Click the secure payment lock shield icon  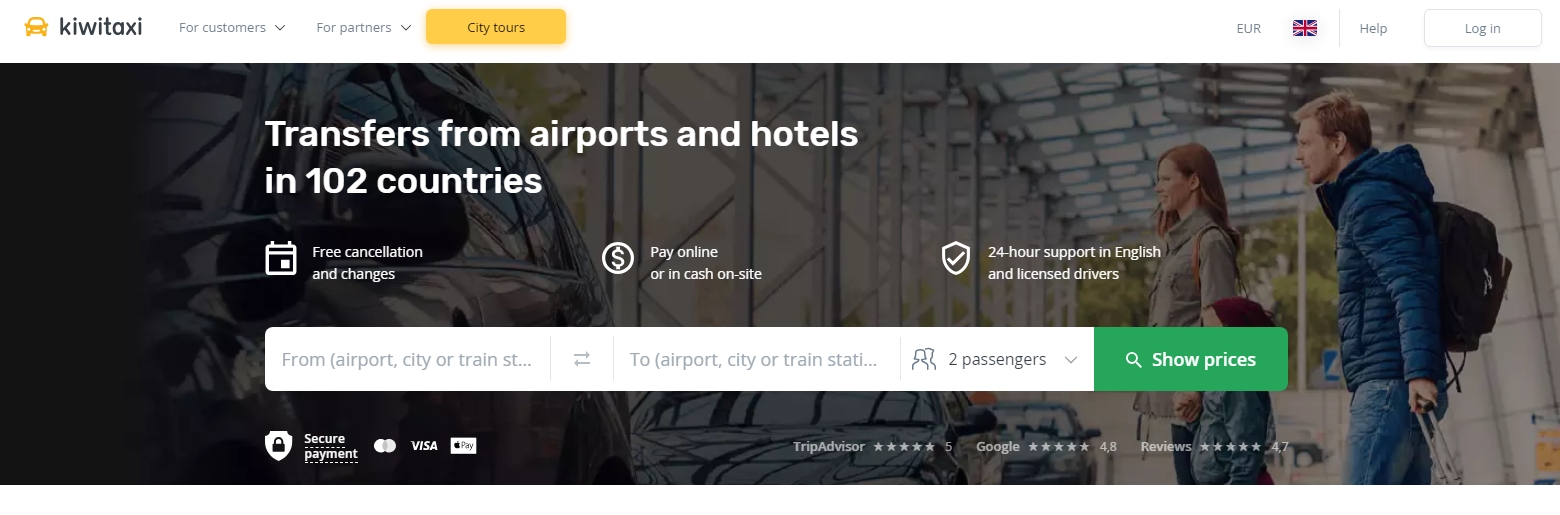279,445
